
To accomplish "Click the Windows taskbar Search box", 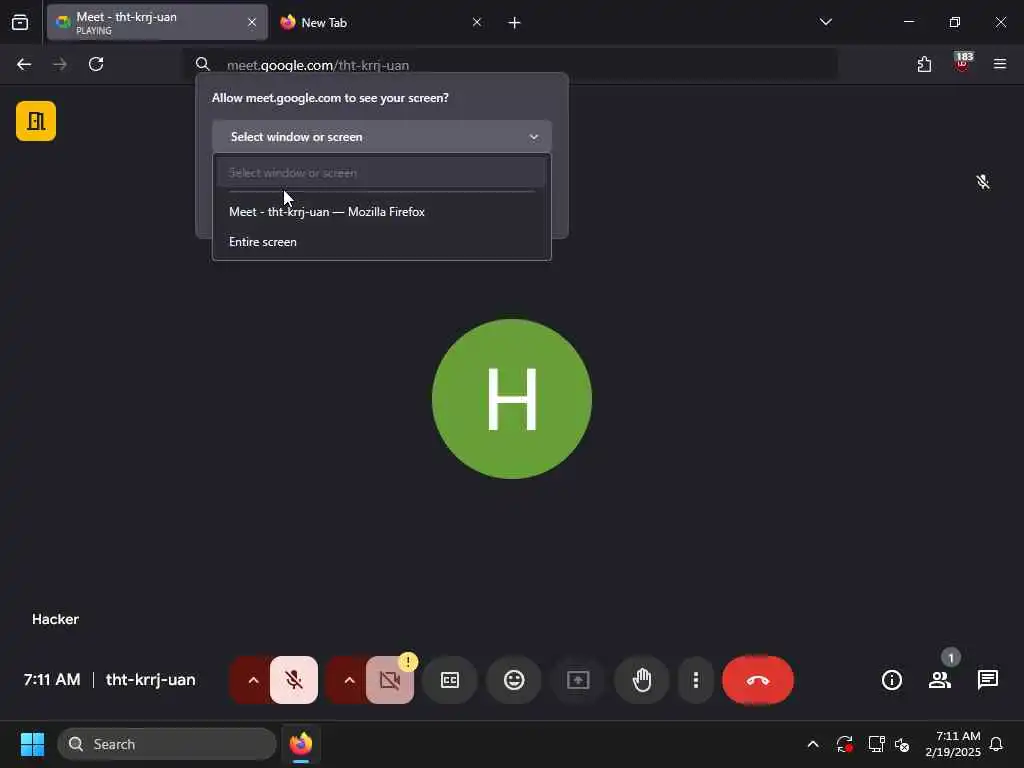I will [x=167, y=744].
